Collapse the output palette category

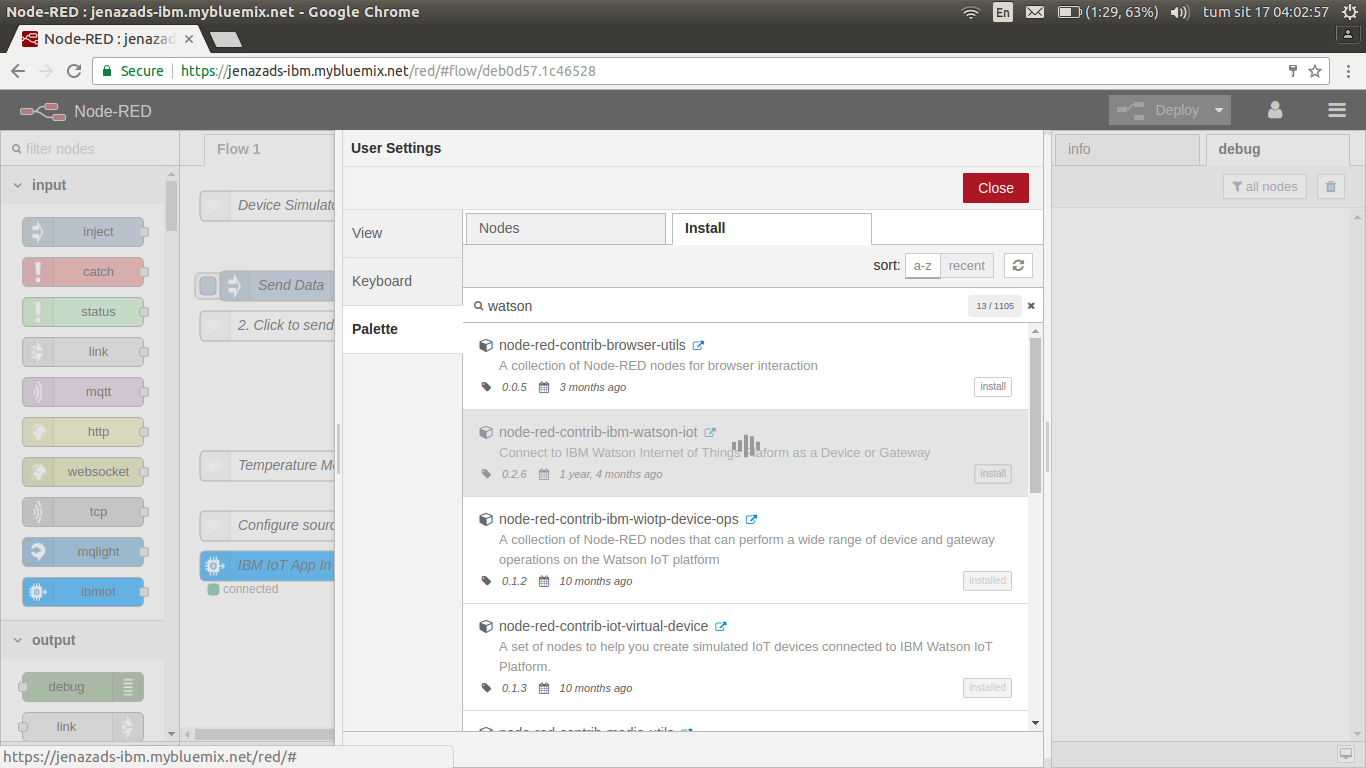[82, 640]
